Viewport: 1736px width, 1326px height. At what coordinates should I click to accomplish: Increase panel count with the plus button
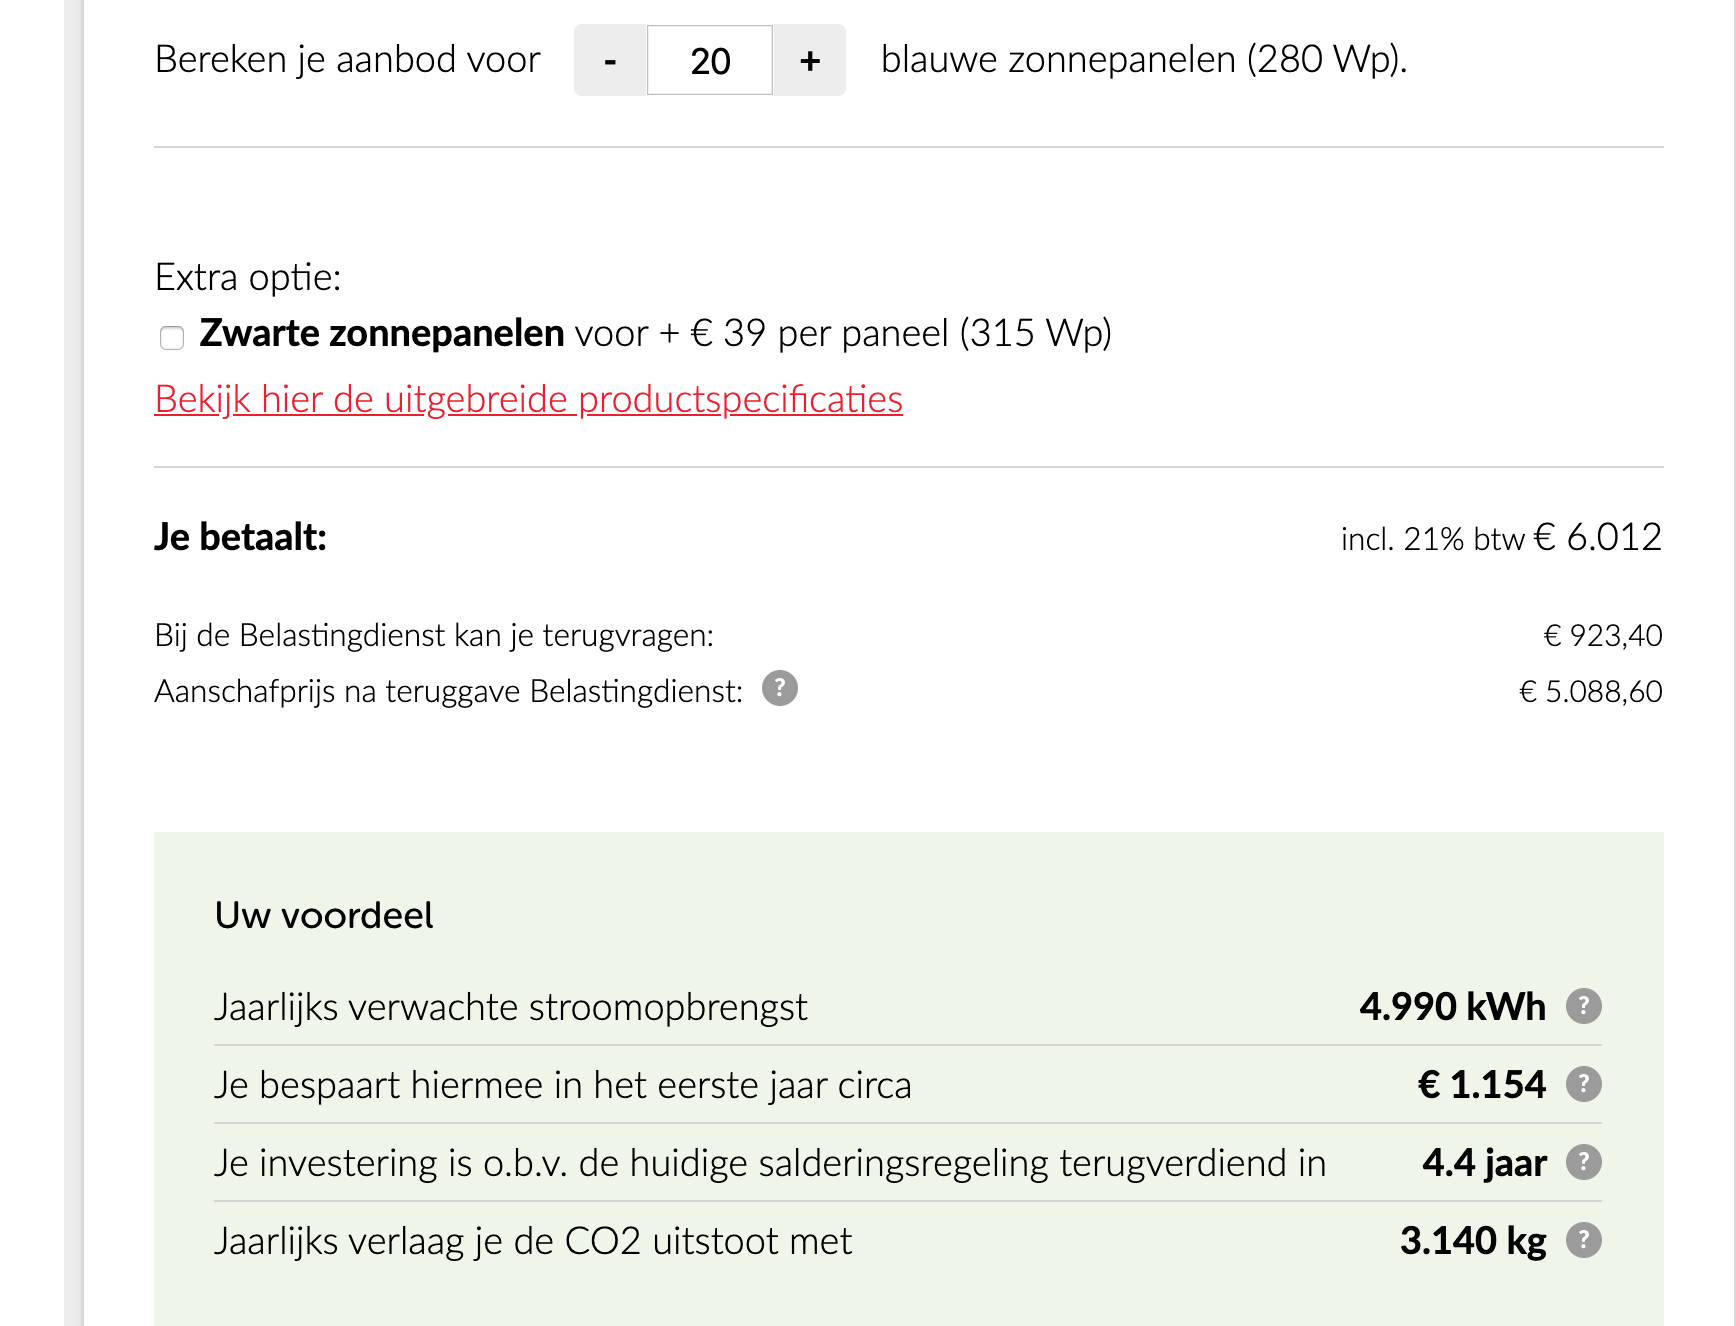pyautogui.click(x=810, y=61)
